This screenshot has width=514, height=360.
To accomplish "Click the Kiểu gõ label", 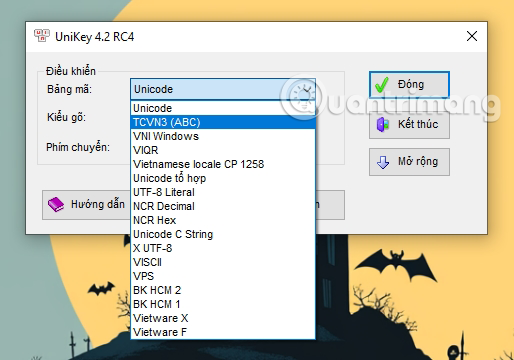I will coord(66,117).
